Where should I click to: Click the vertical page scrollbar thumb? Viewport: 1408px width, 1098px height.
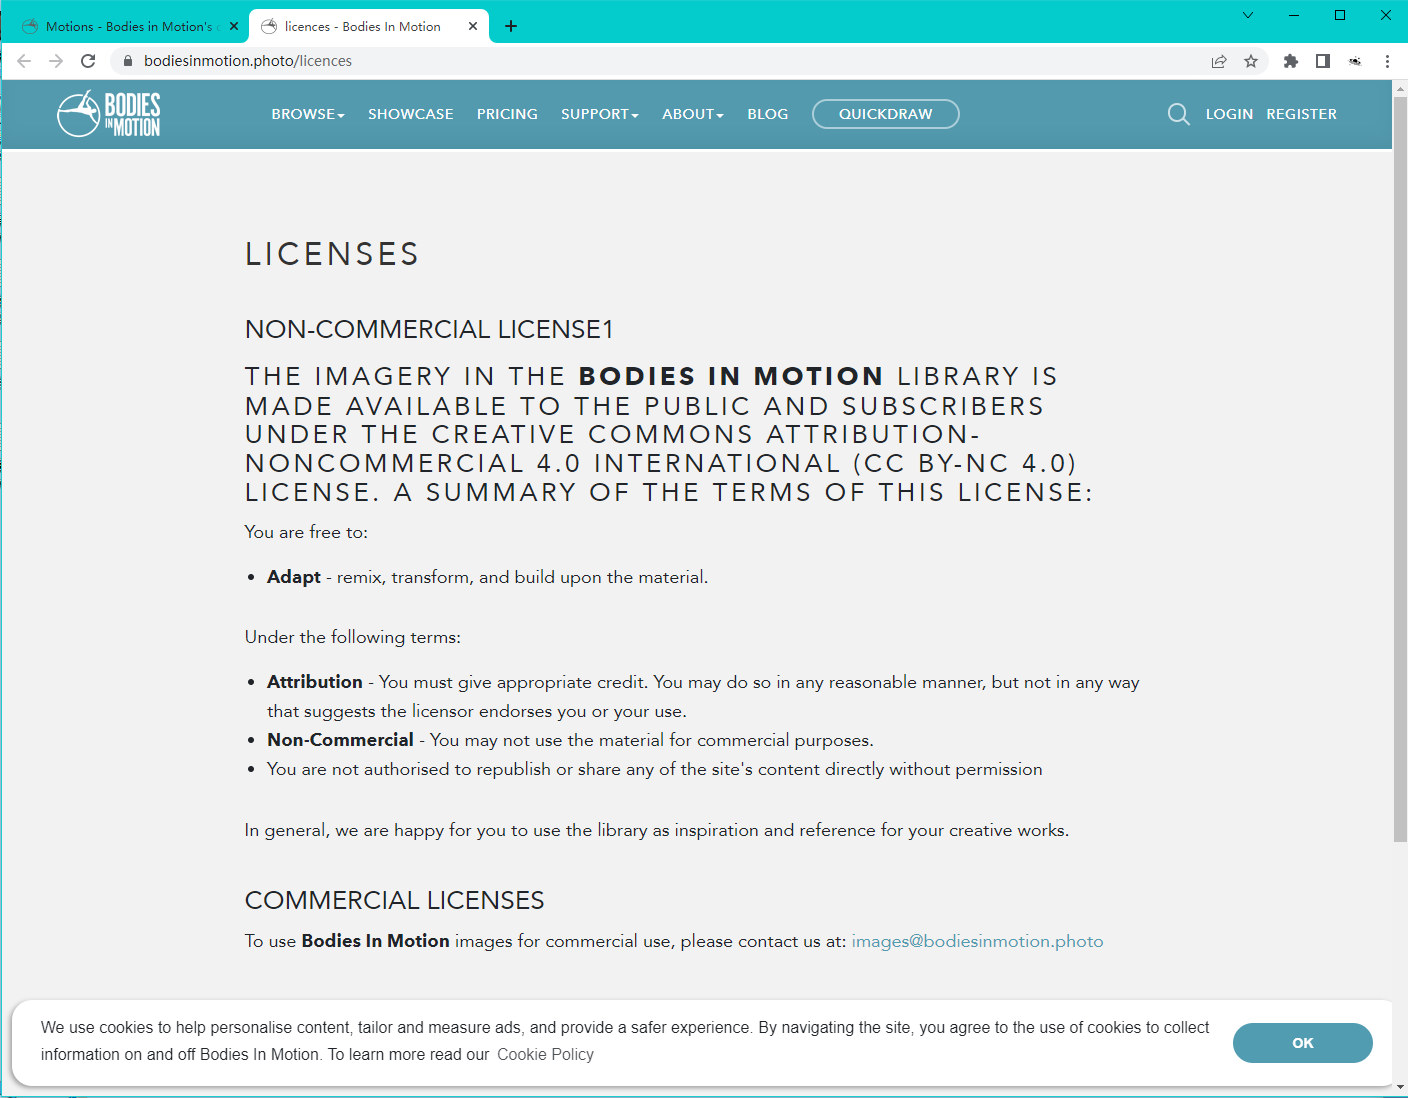tap(1400, 468)
